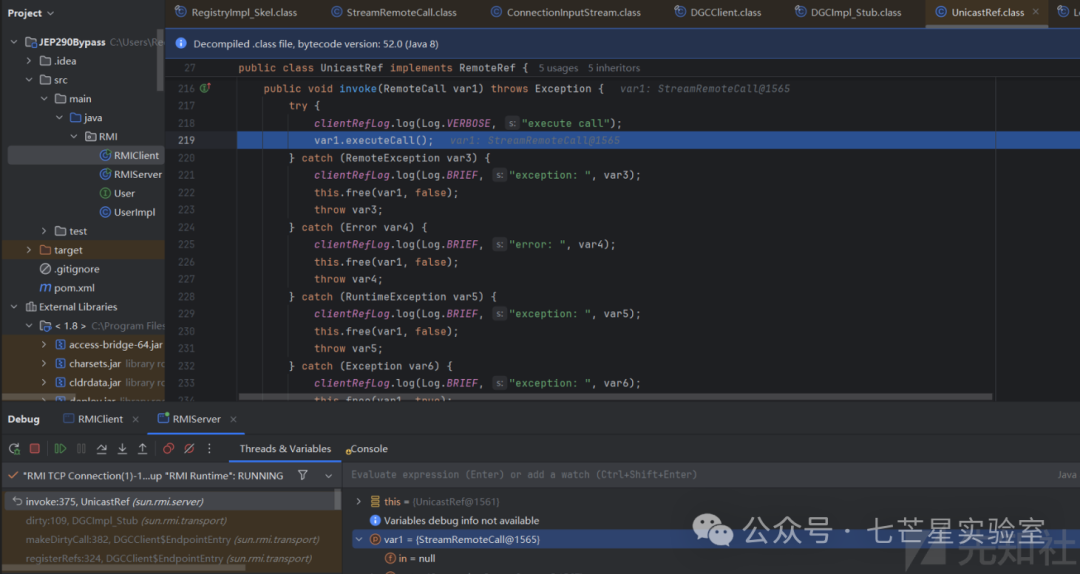Screen dimensions: 1080x574
Task: Select frame makeDirtyCall:382
Action: (171, 540)
